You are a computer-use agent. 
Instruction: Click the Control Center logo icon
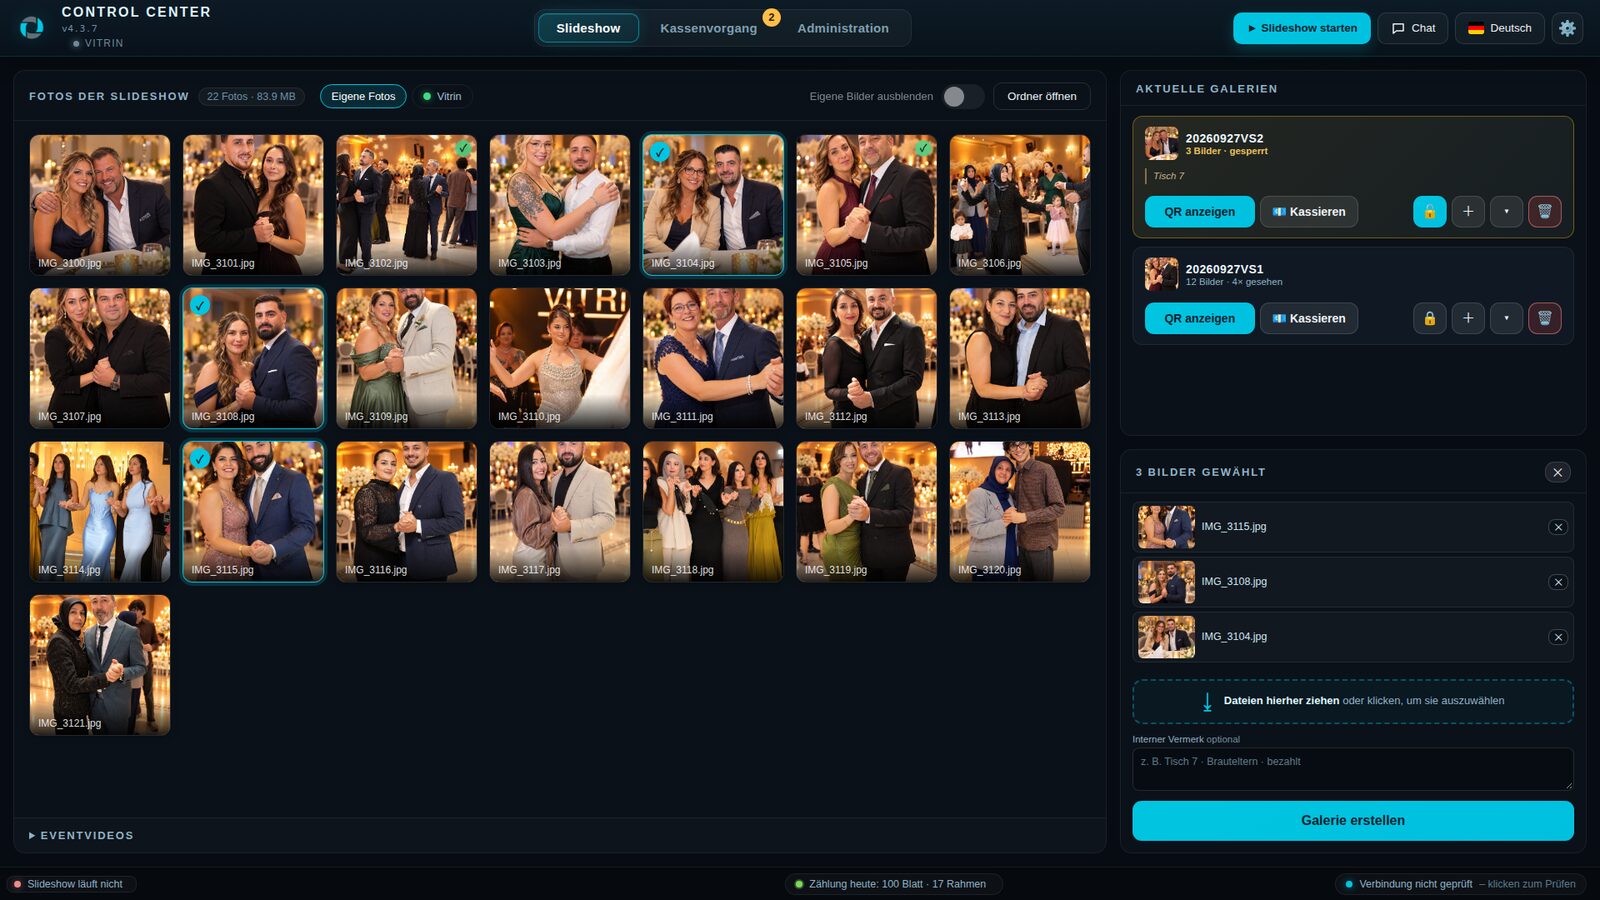click(32, 27)
